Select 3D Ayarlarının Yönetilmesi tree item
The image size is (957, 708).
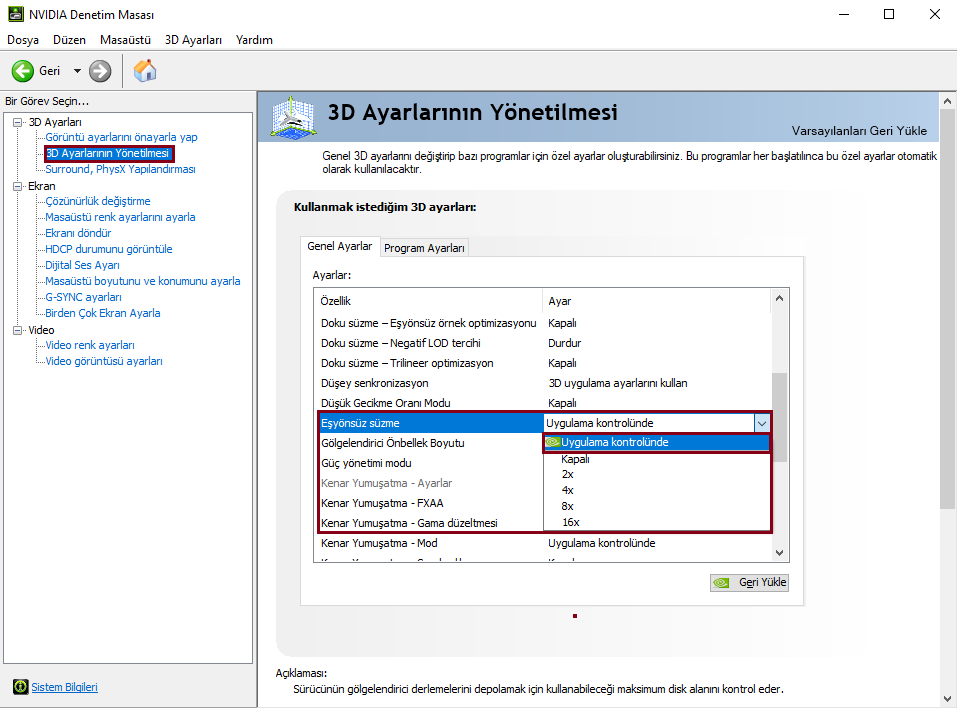pos(108,153)
